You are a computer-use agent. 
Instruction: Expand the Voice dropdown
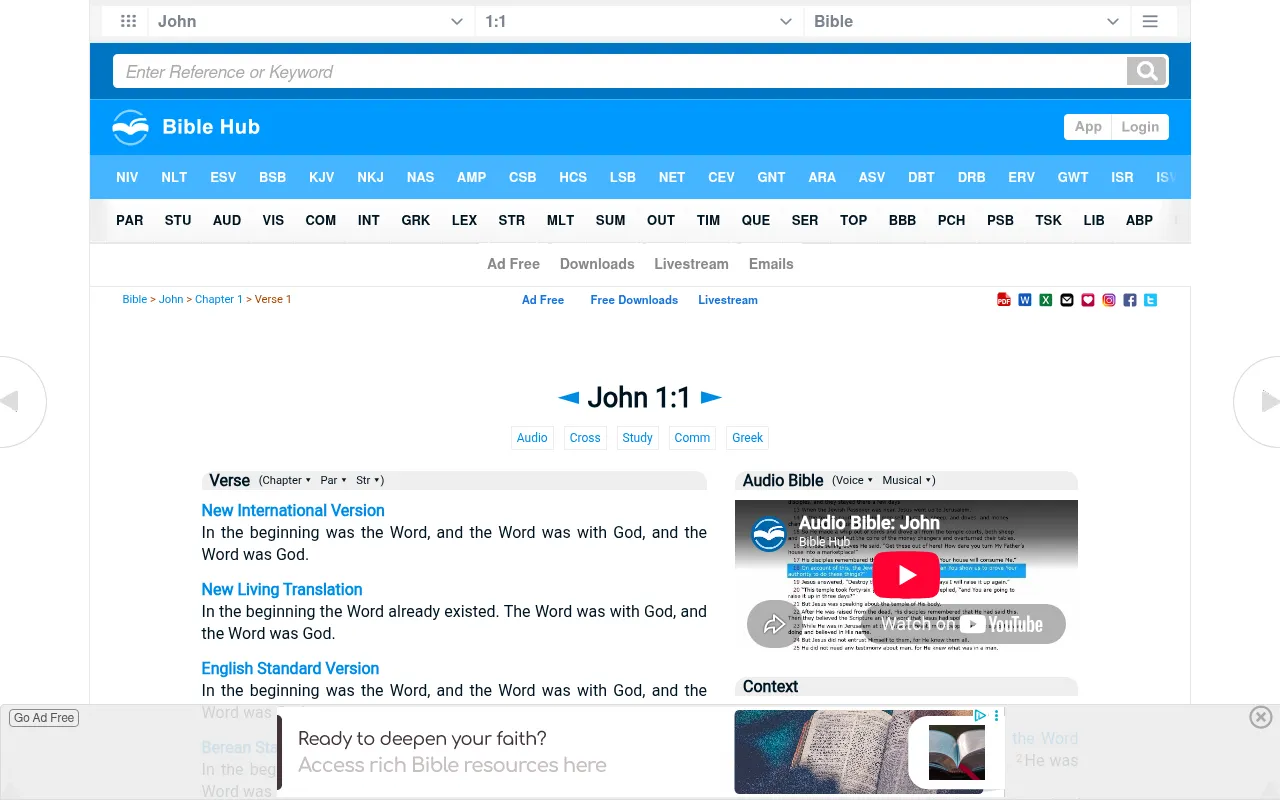[x=854, y=480]
